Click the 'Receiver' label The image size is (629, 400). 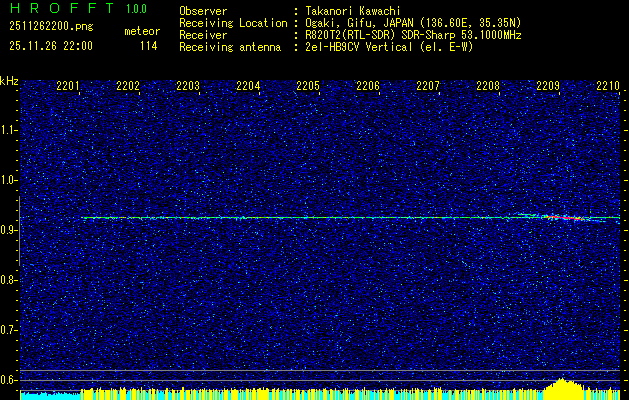tap(203, 35)
